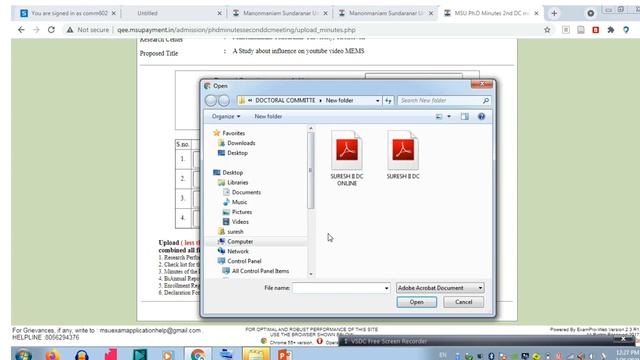Click the browser back arrow

tap(21, 30)
